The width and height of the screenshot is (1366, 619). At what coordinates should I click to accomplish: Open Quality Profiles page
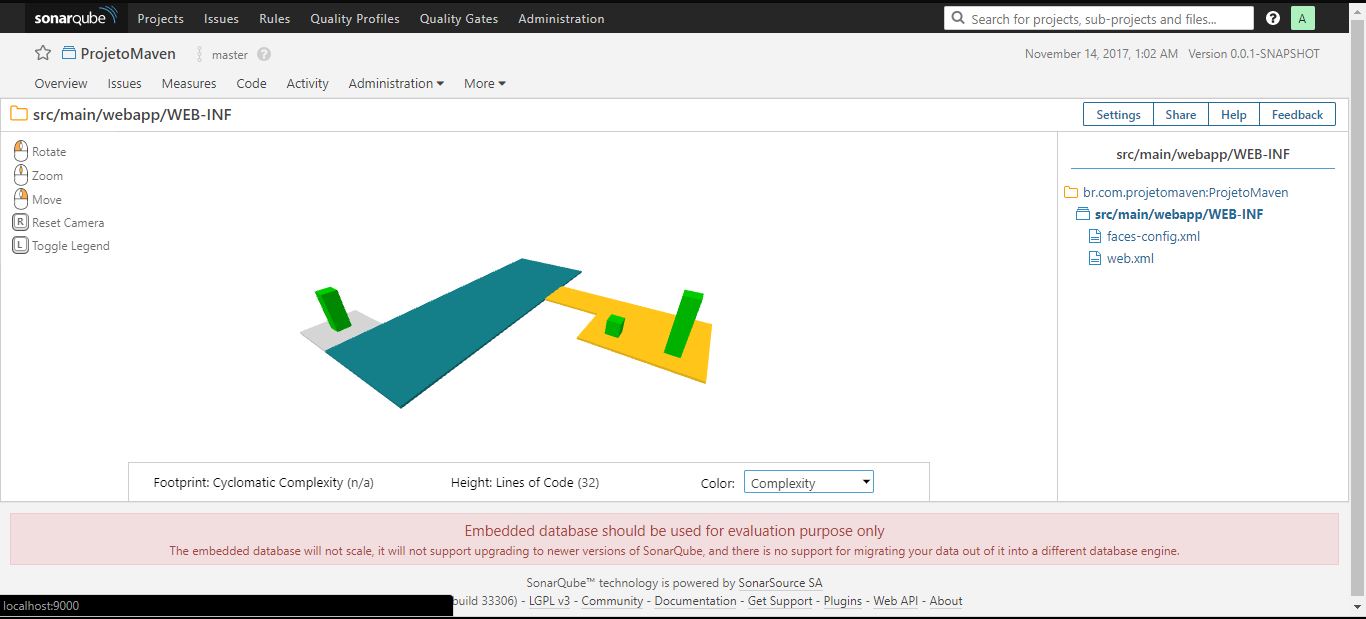click(x=355, y=18)
